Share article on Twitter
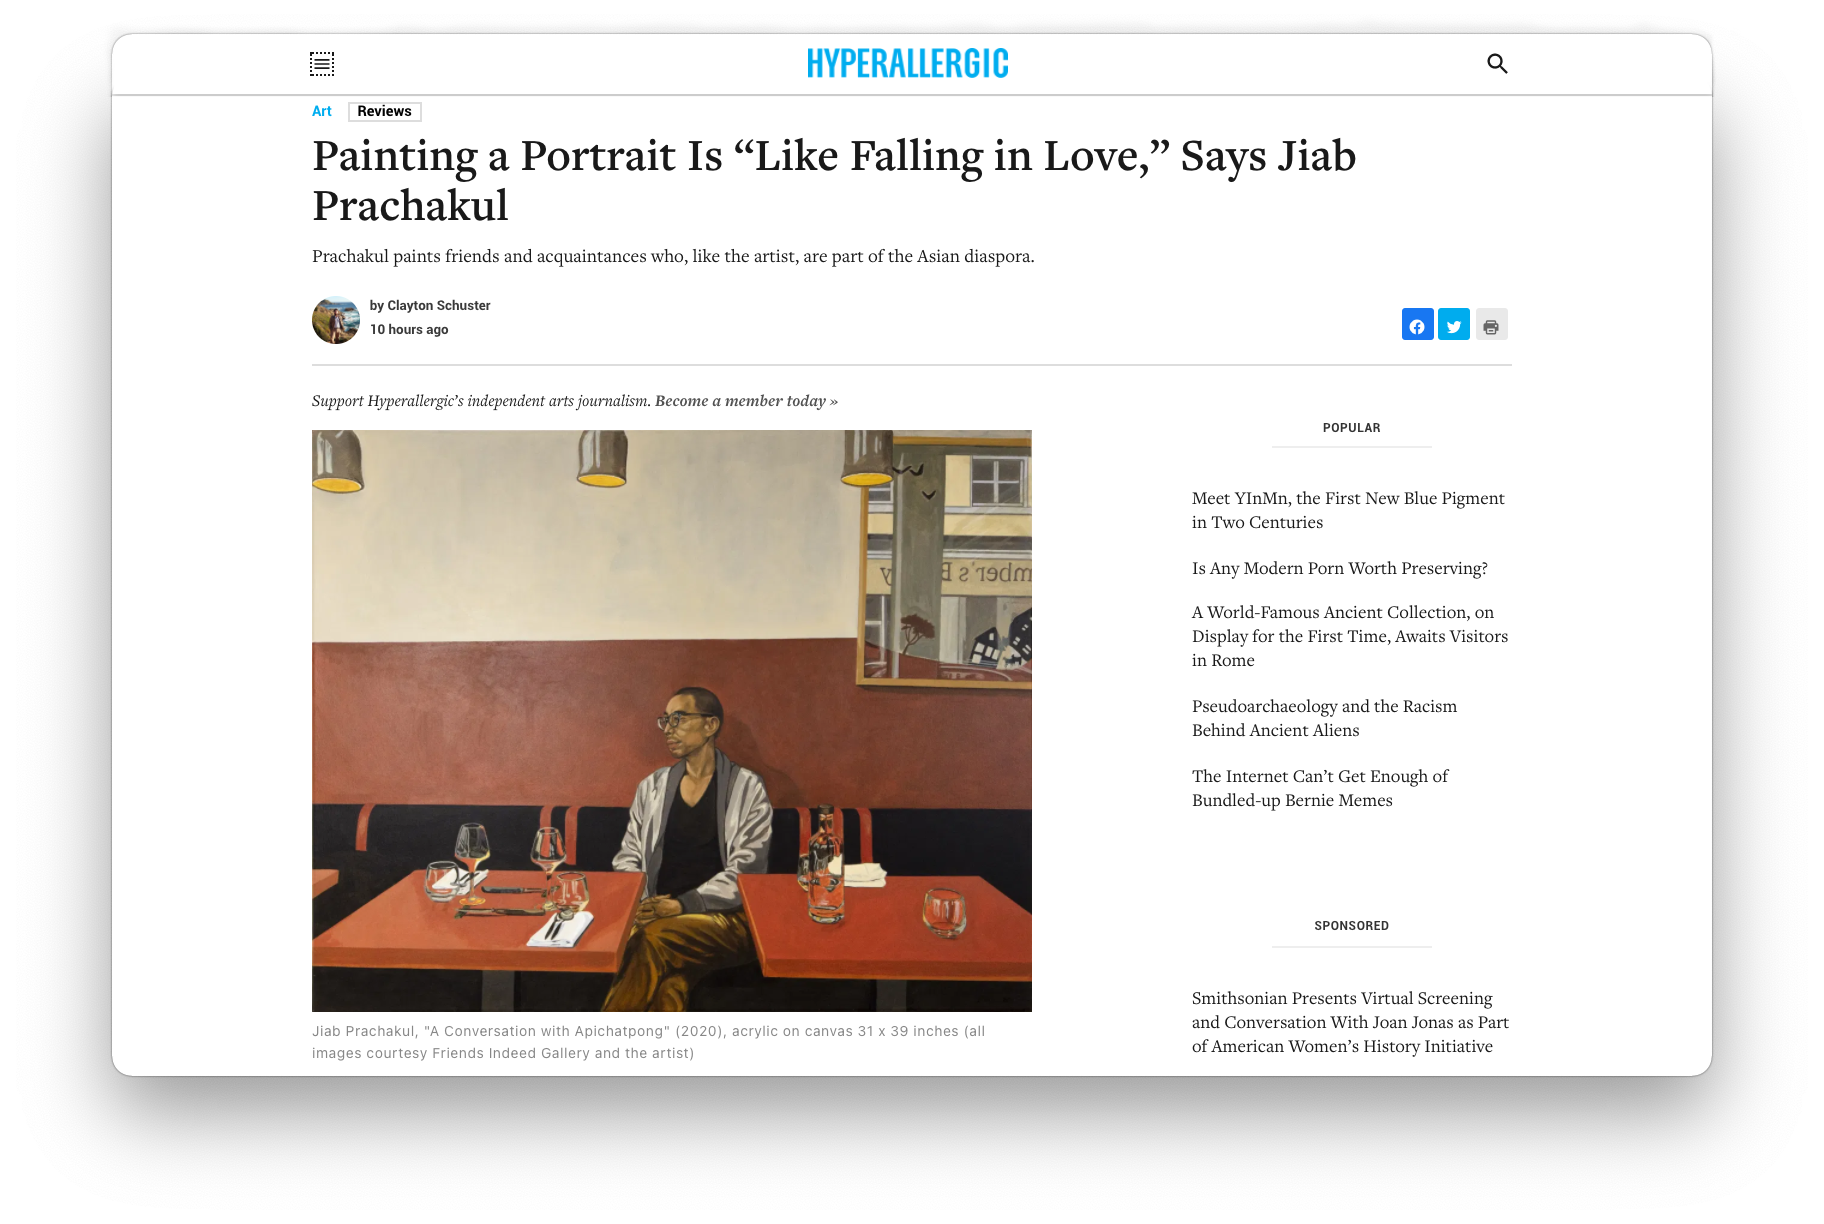 [1454, 325]
